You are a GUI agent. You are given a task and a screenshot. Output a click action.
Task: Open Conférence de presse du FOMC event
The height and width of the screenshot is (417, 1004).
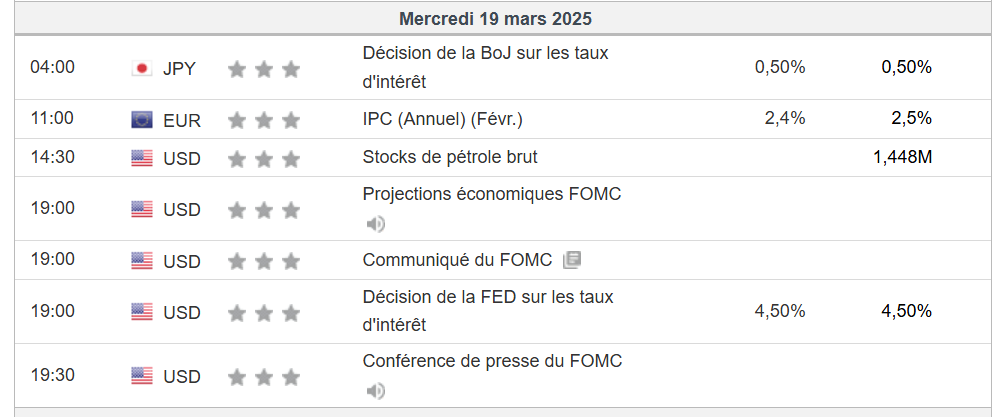tap(492, 360)
